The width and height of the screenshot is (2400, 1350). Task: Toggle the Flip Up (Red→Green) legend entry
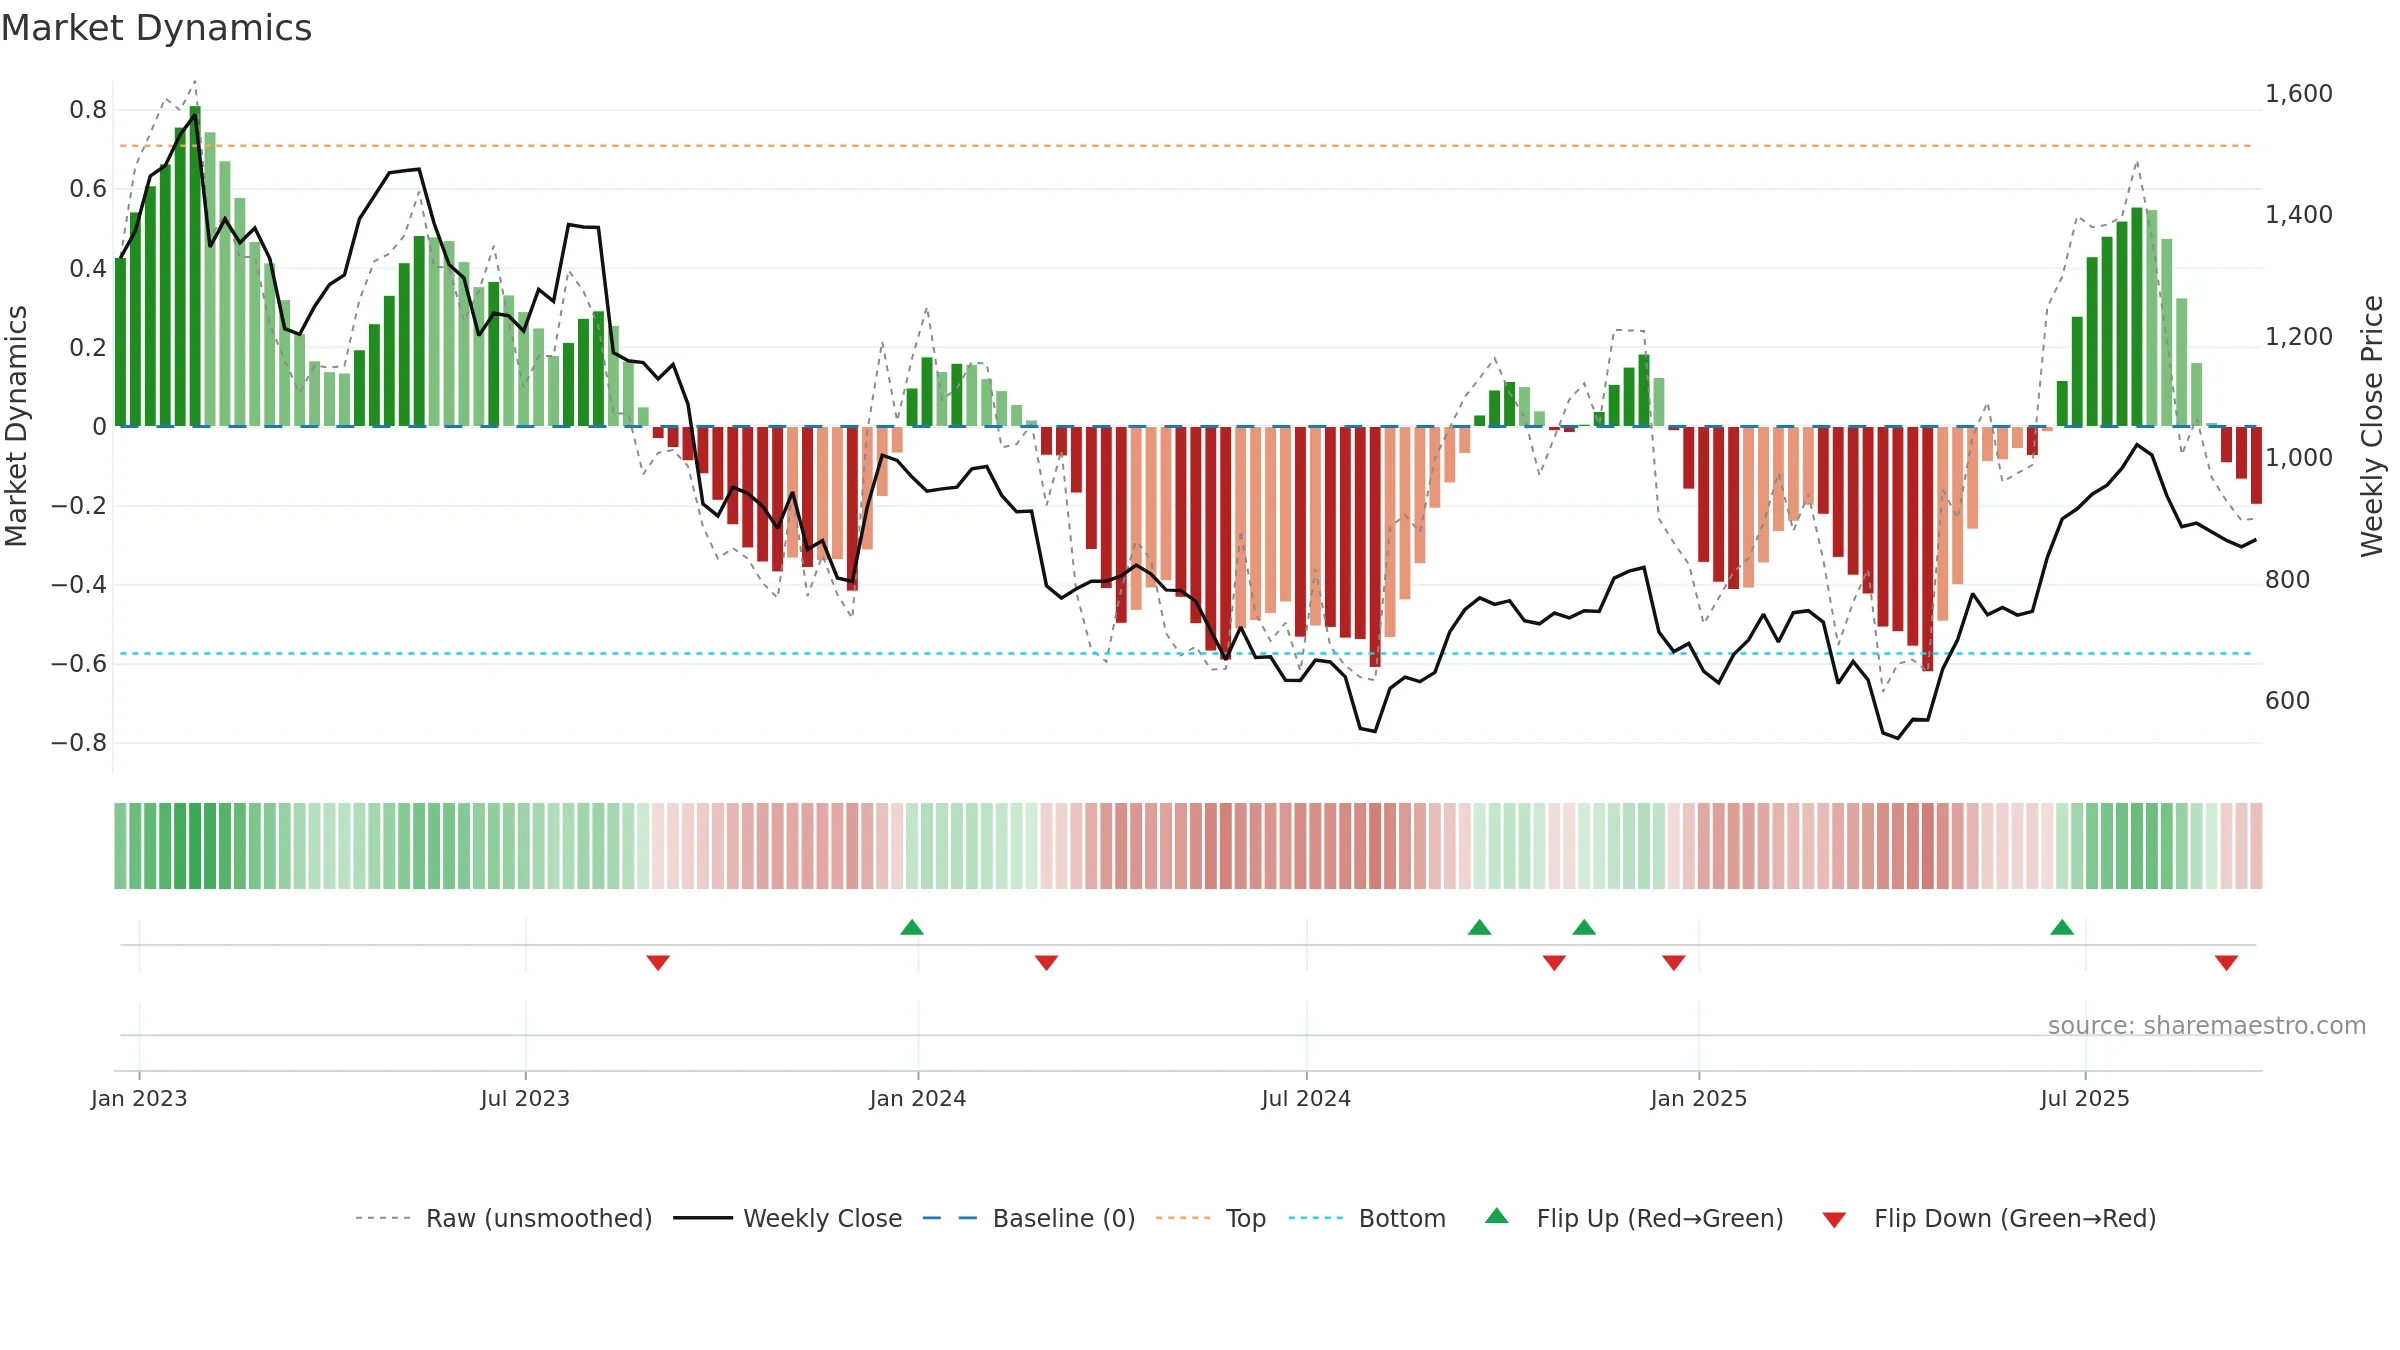tap(1634, 1218)
